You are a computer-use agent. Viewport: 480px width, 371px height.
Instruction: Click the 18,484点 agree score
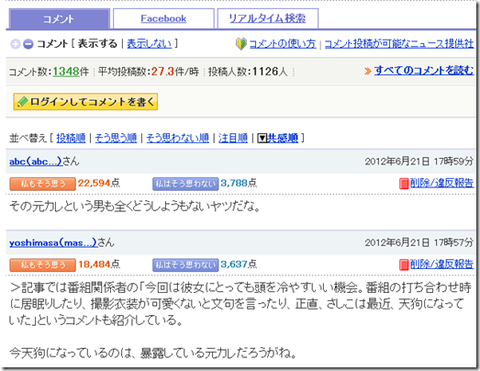[x=99, y=264]
